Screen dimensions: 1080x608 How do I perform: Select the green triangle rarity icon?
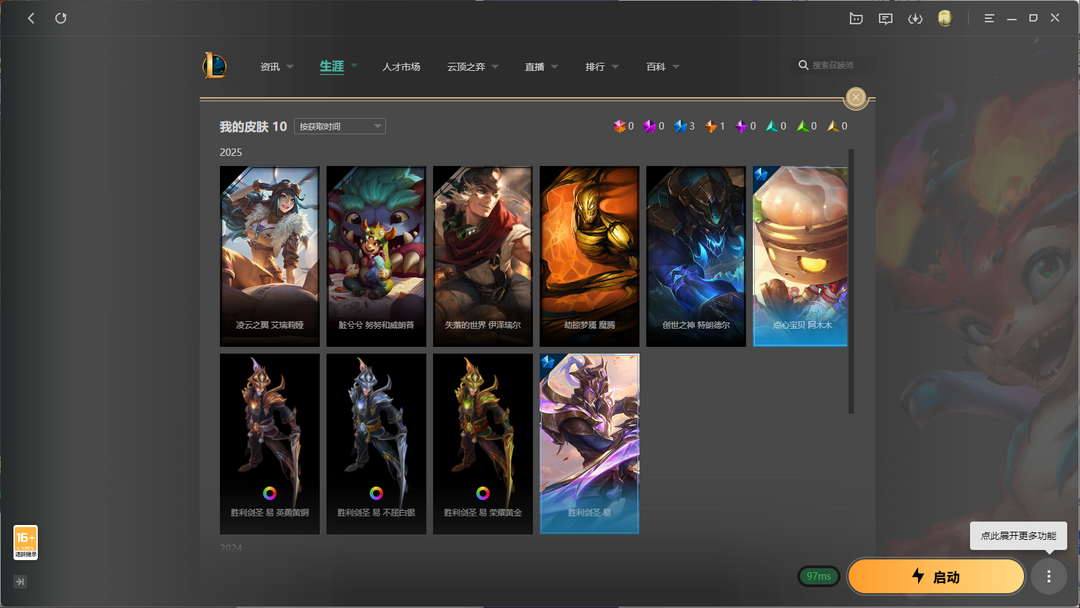802,126
